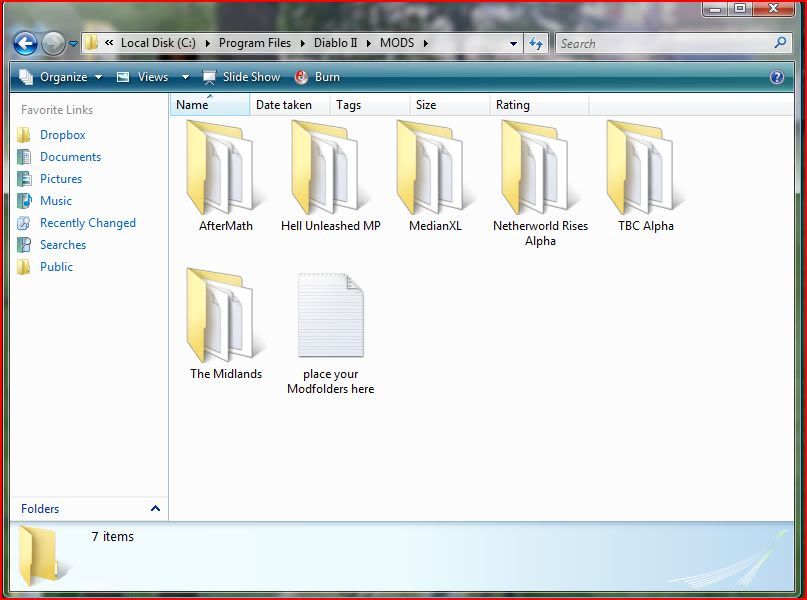
Task: Expand the arrow after MODS
Action: pos(426,43)
